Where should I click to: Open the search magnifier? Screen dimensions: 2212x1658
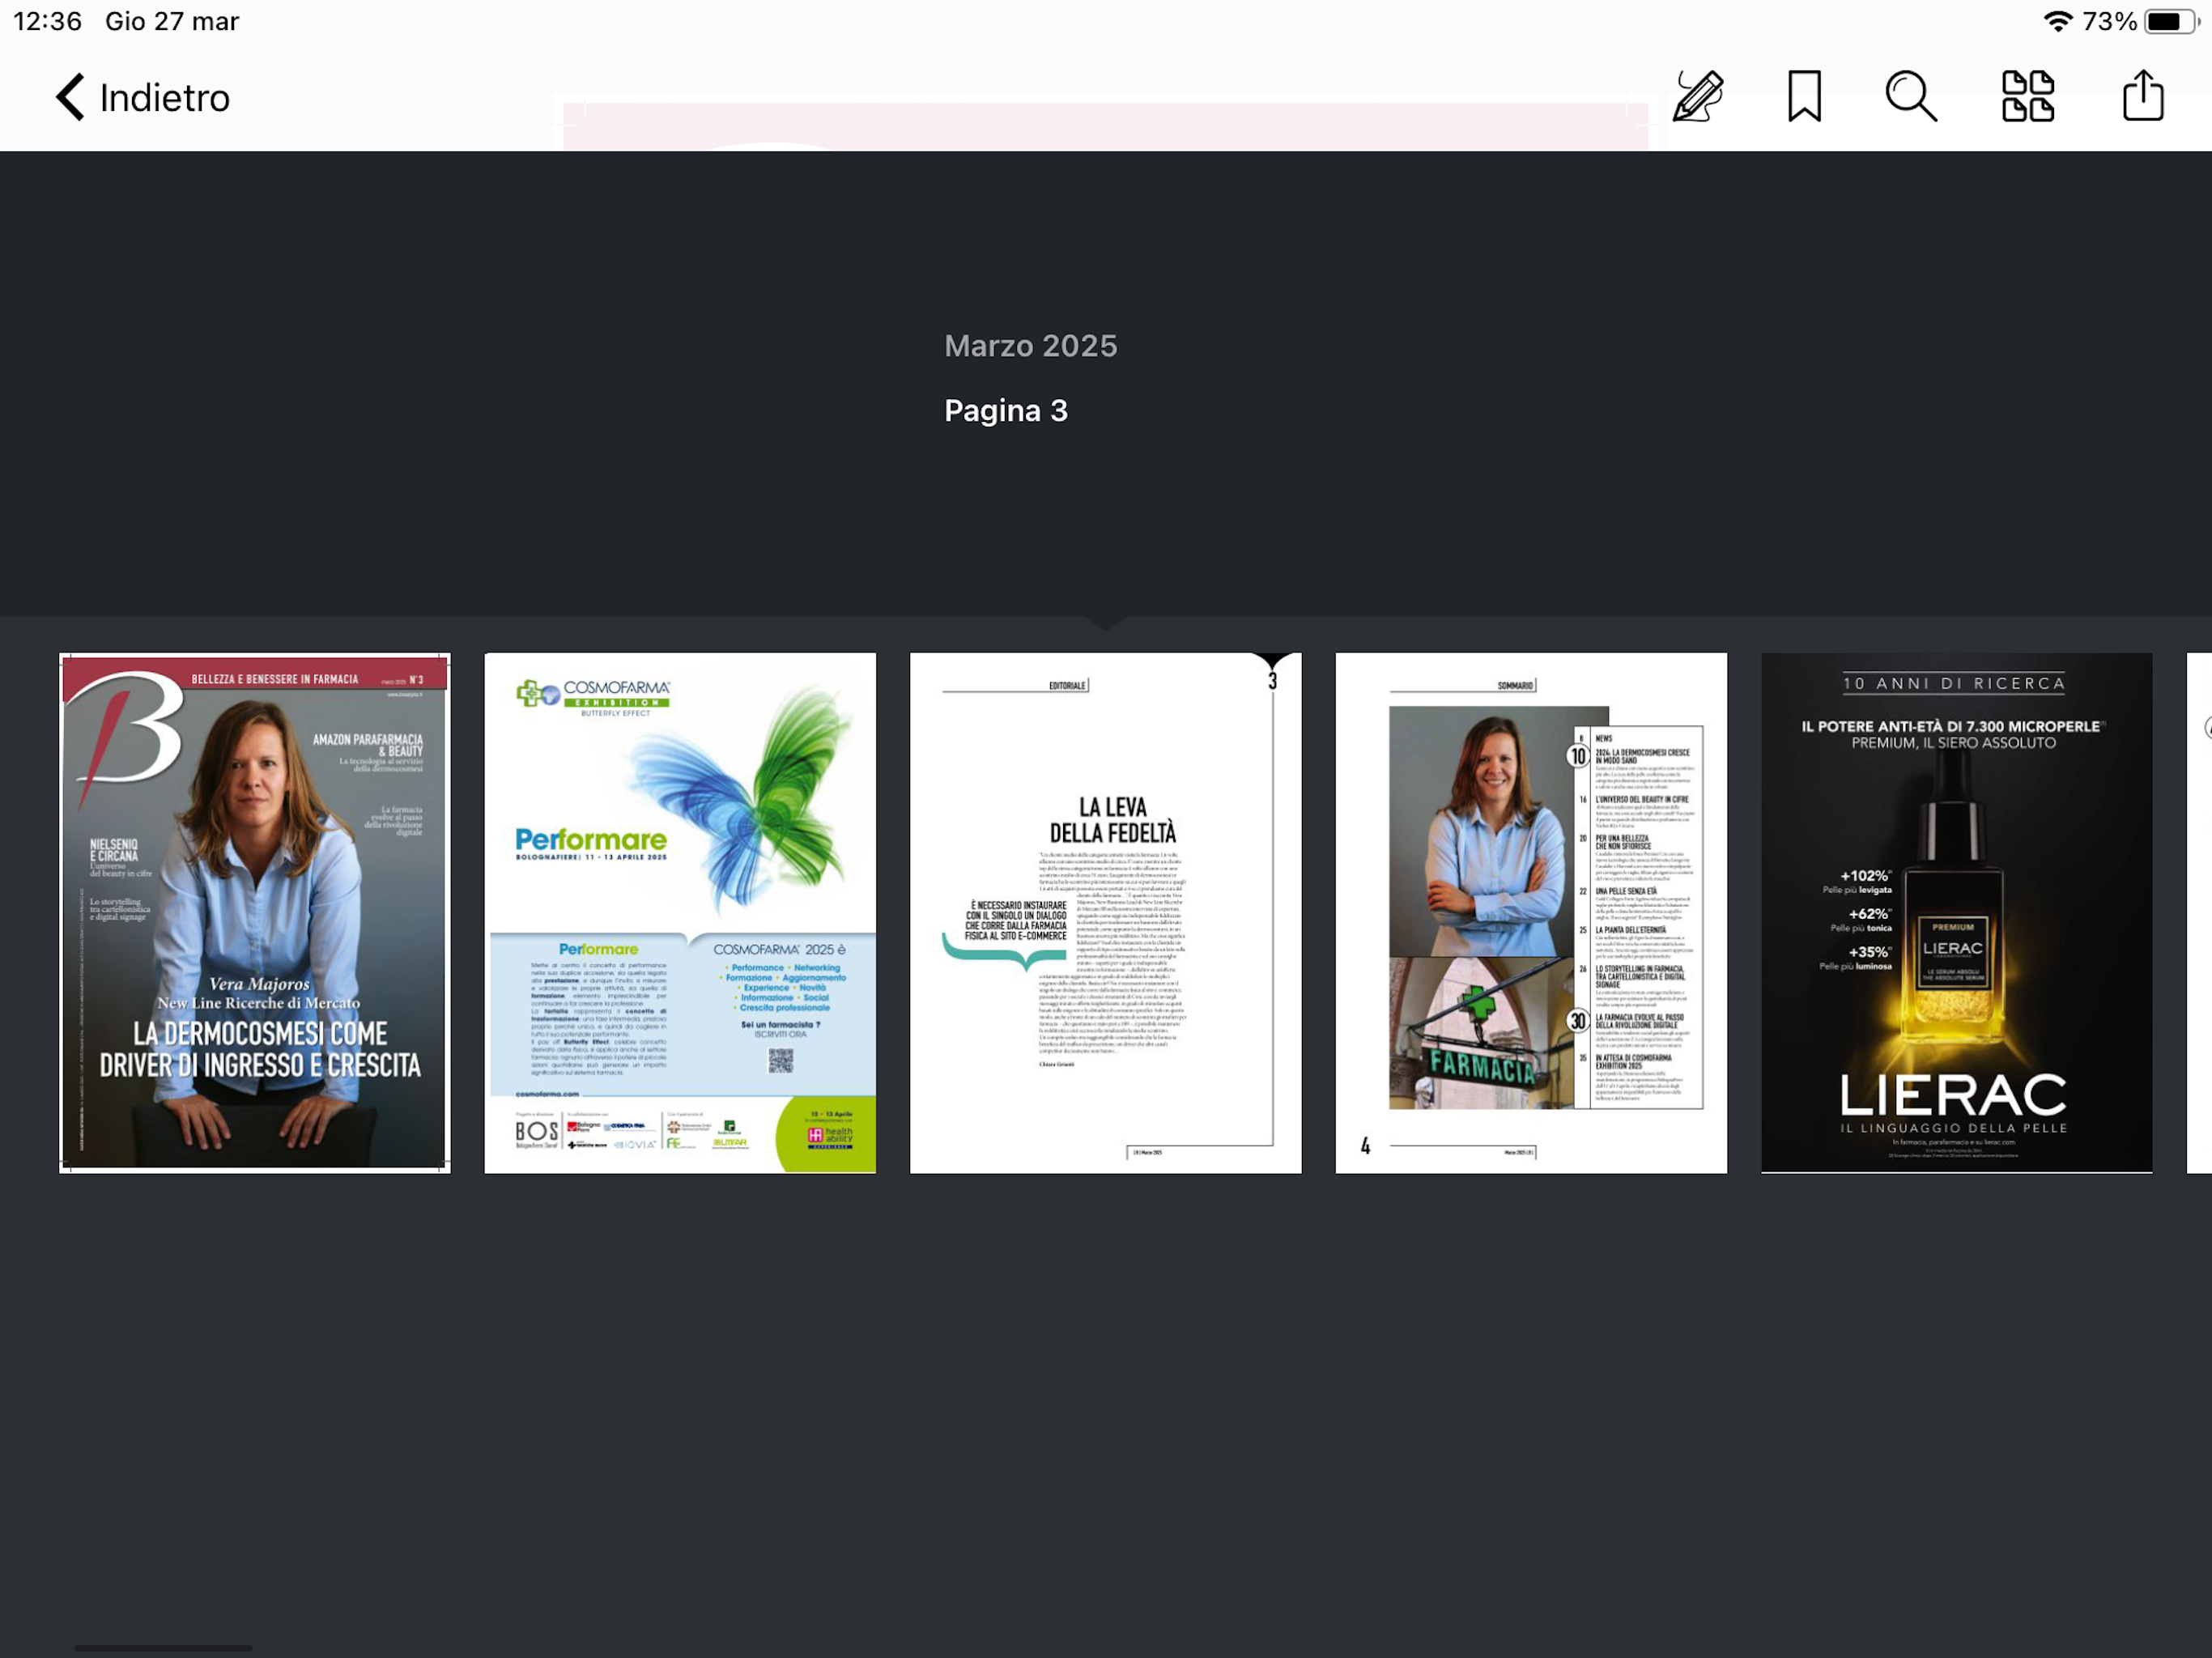pyautogui.click(x=1911, y=97)
